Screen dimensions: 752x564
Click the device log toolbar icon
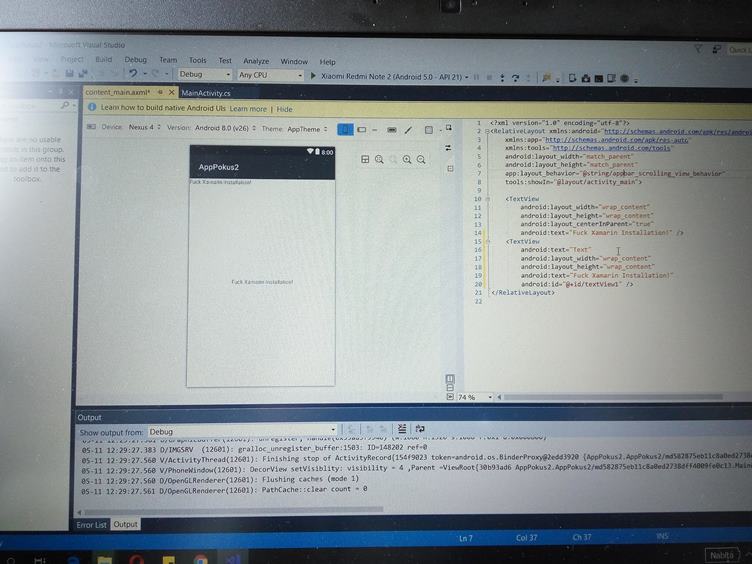[611, 78]
